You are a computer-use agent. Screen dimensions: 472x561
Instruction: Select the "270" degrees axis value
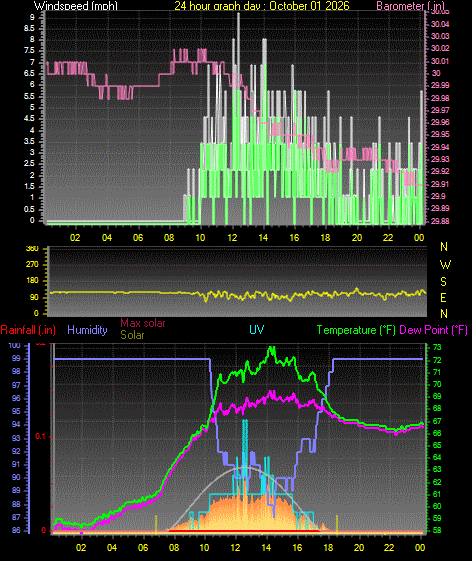(x=32, y=265)
